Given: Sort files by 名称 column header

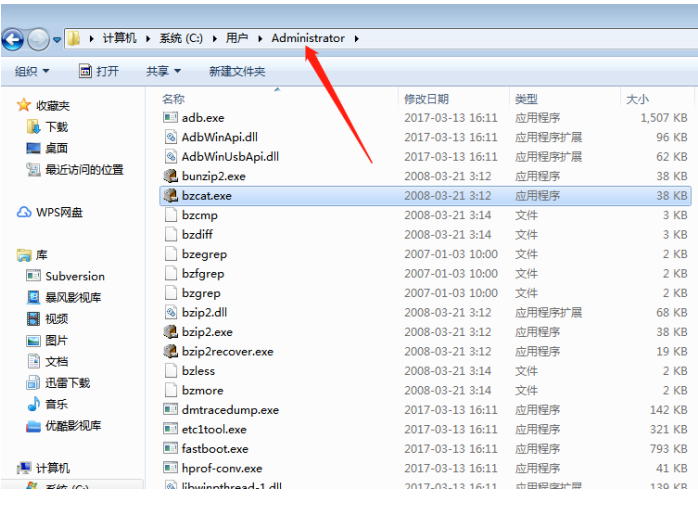Looking at the screenshot, I should pos(173,99).
